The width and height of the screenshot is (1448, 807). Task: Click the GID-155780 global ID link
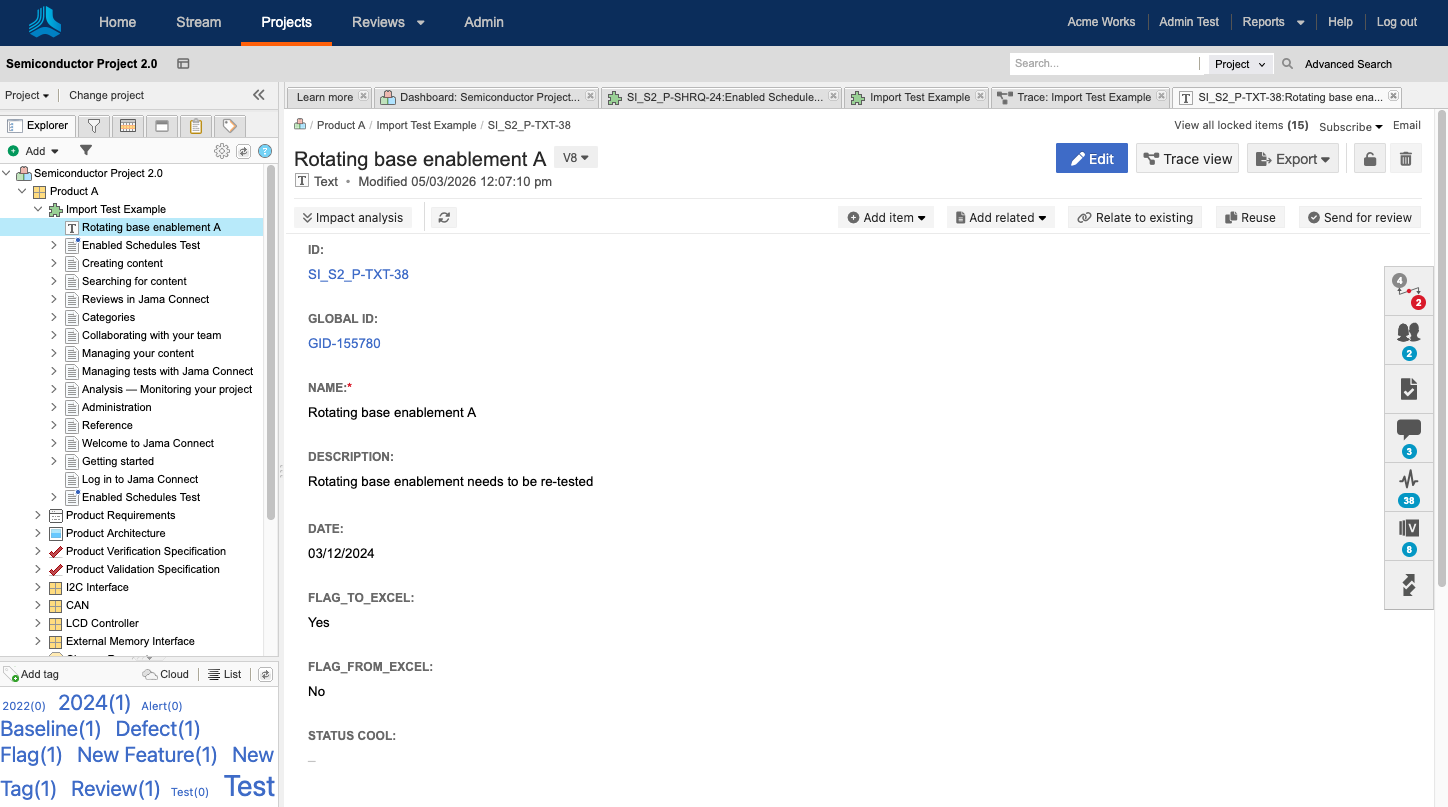[344, 343]
